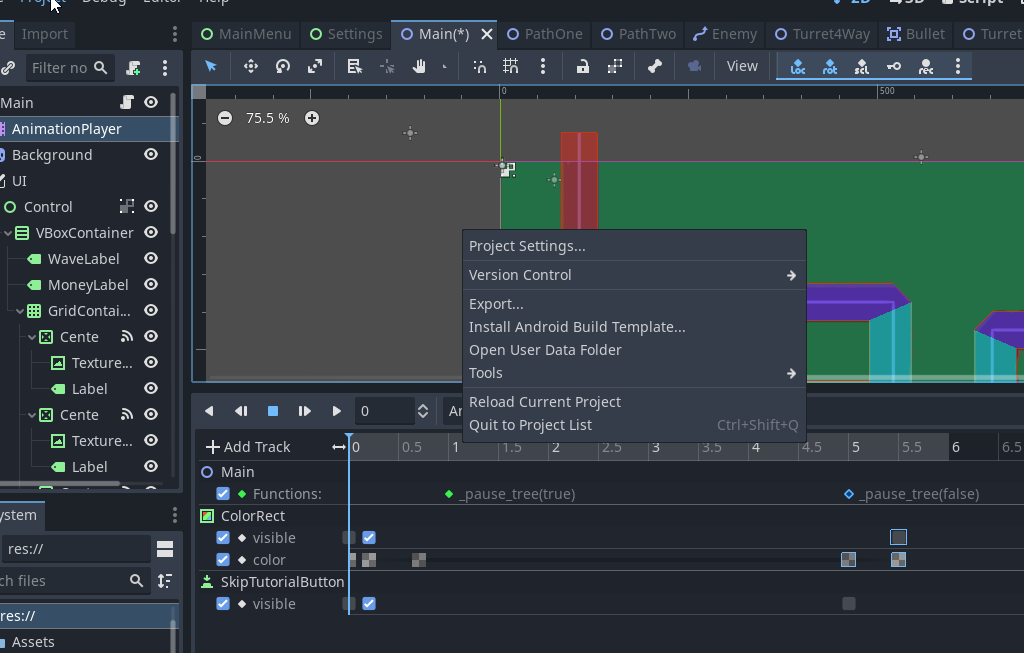Switch to the Enemy scene tab
This screenshot has width=1024, height=653.
(725, 34)
